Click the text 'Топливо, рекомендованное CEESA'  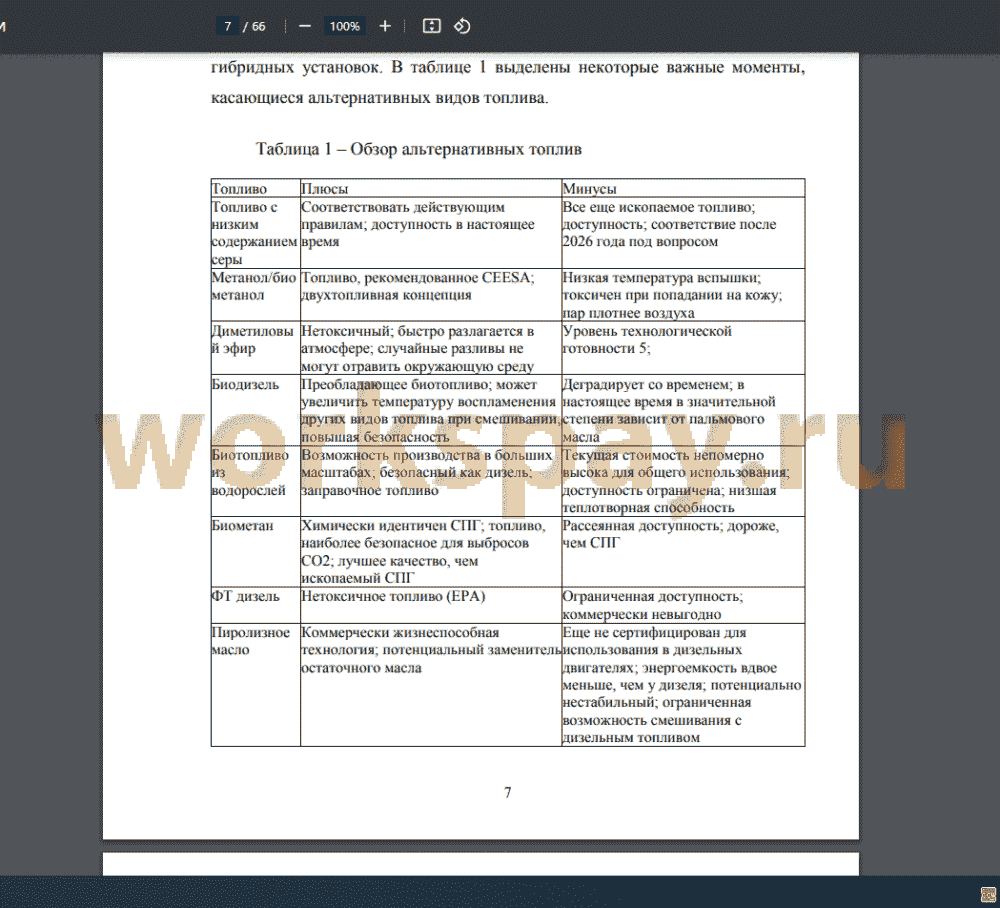coord(416,277)
